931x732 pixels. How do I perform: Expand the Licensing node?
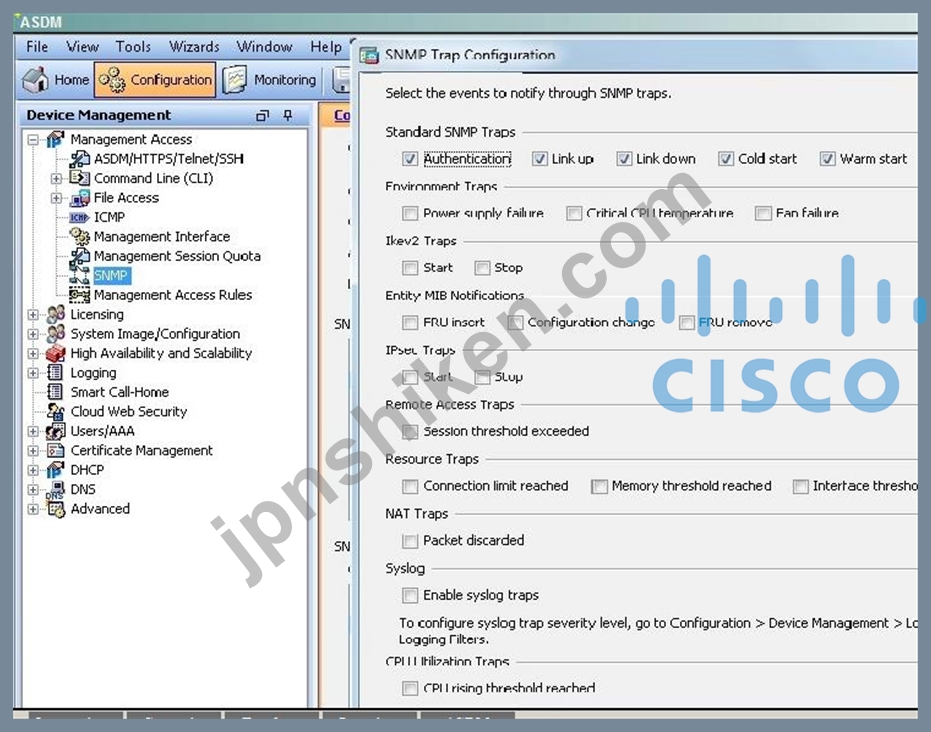(x=33, y=315)
